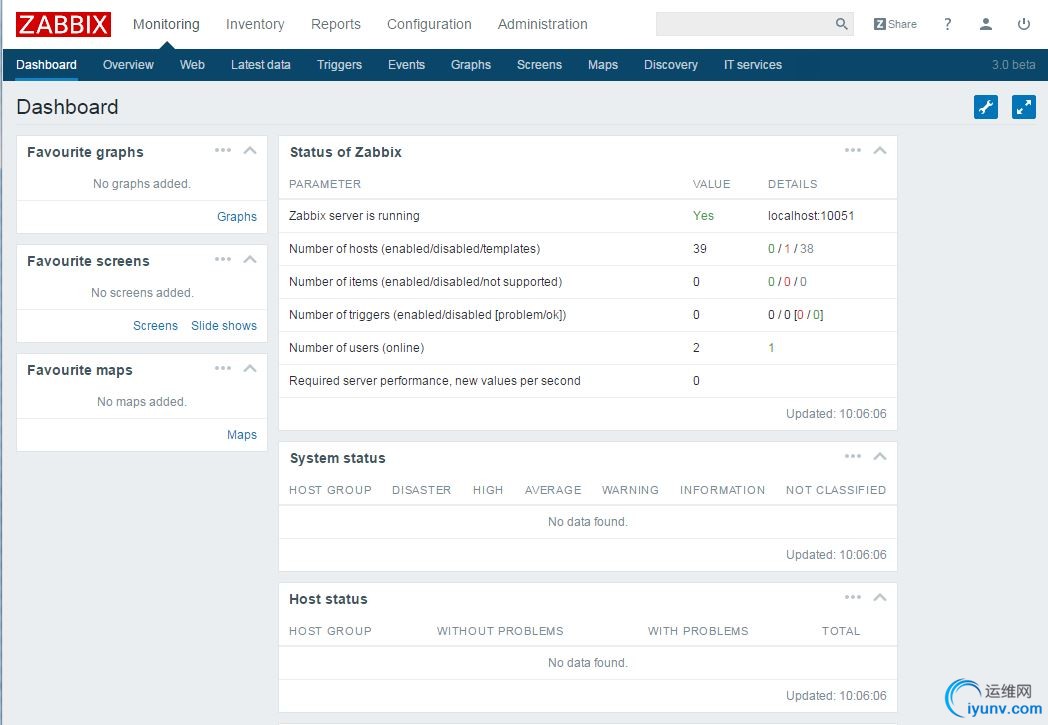Follow the Slide shows link
This screenshot has width=1048, height=725.
point(224,326)
